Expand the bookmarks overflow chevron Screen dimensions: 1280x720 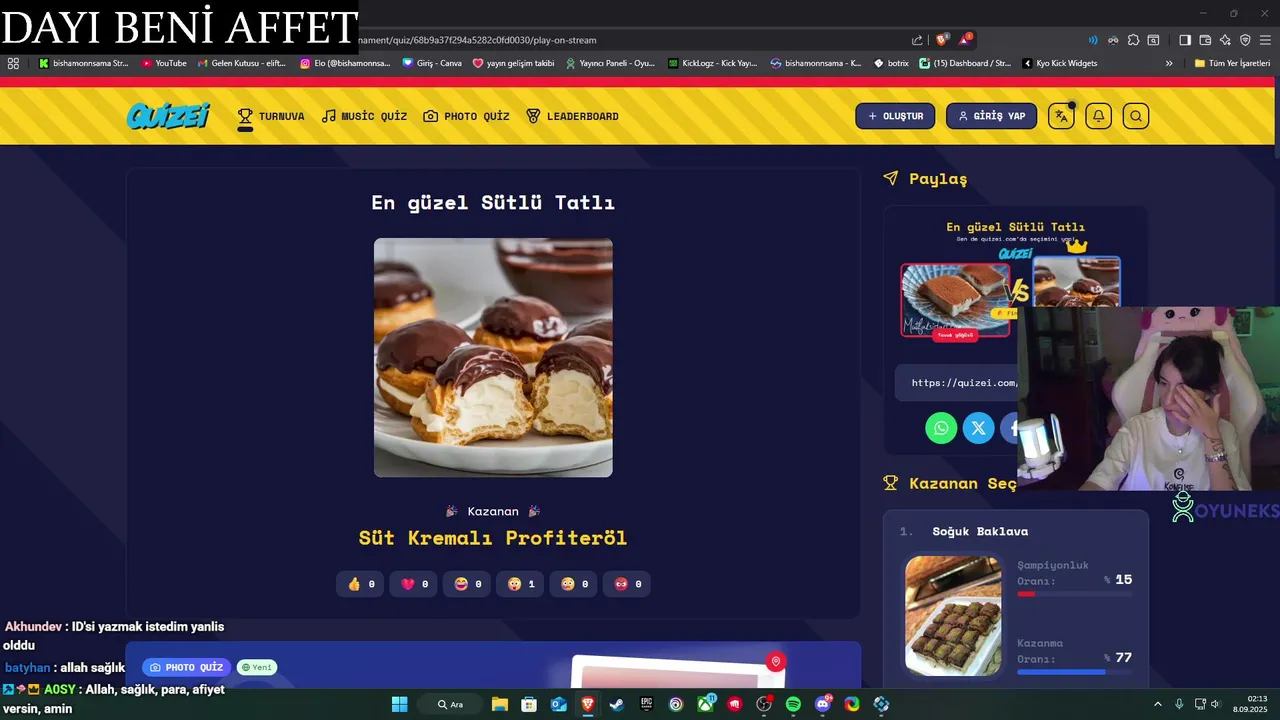1169,63
